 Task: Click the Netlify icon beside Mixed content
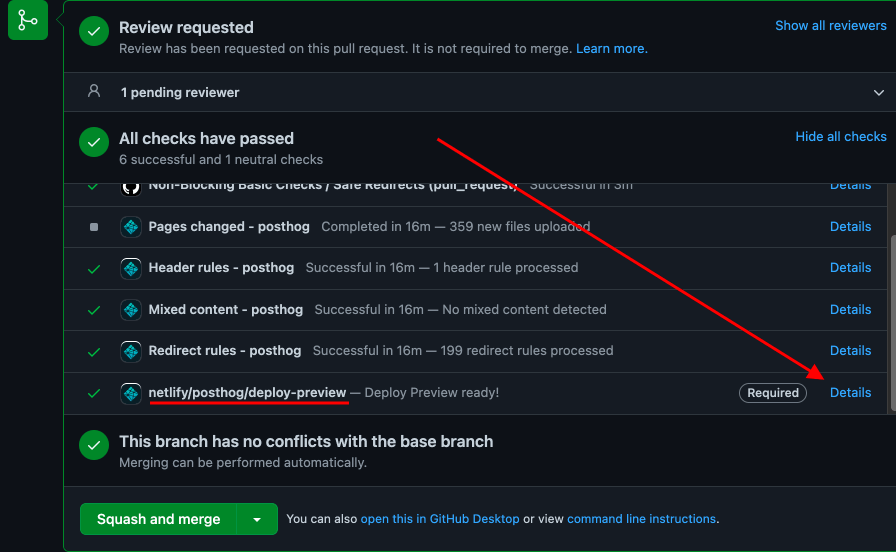[x=130, y=310]
